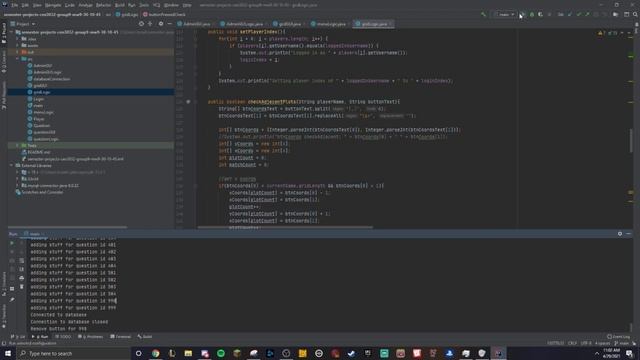Toggle pin tab in the Run panel

(12, 300)
